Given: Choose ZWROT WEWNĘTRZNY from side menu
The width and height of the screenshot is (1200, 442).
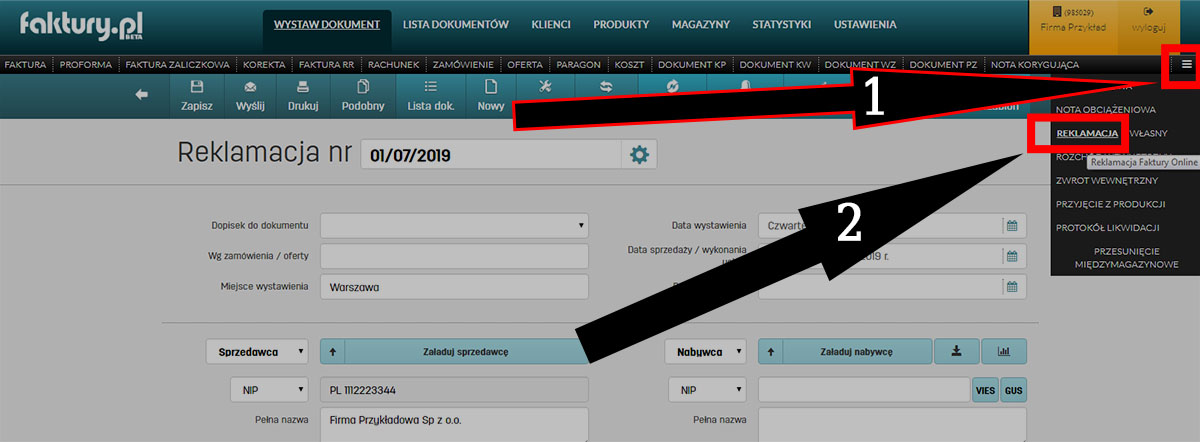Looking at the screenshot, I should tap(1107, 180).
